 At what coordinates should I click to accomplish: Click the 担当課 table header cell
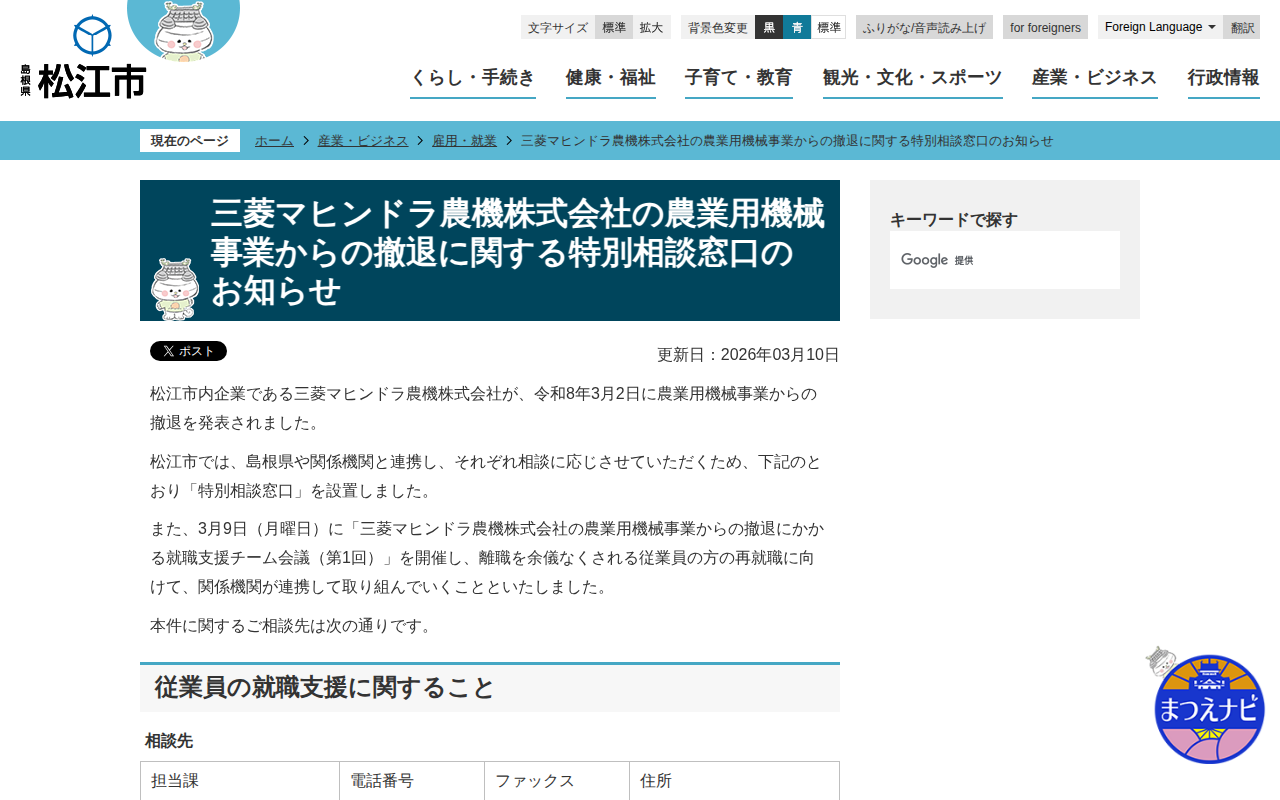[240, 781]
